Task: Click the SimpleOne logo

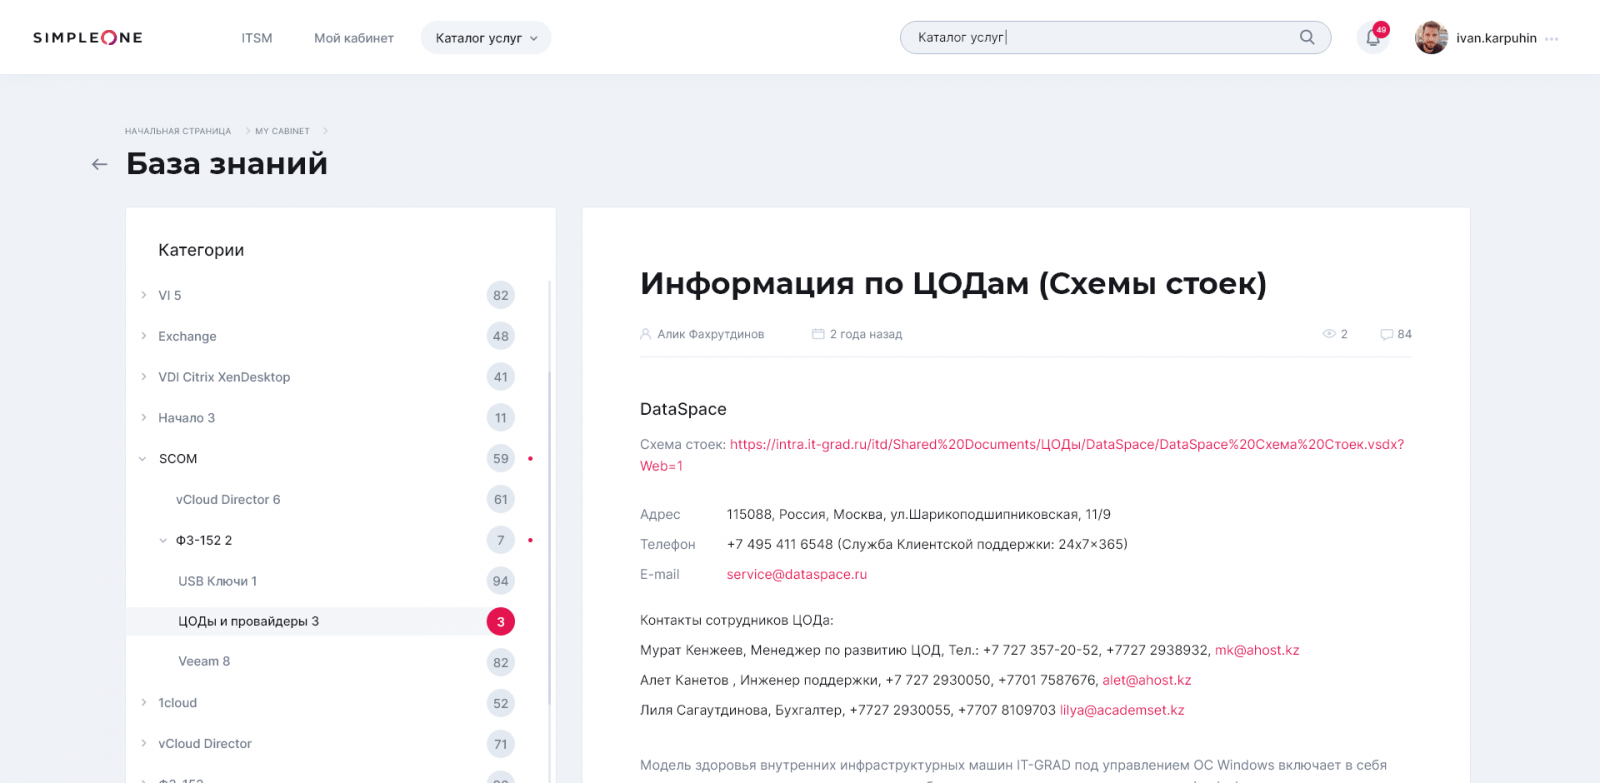Action: [88, 38]
